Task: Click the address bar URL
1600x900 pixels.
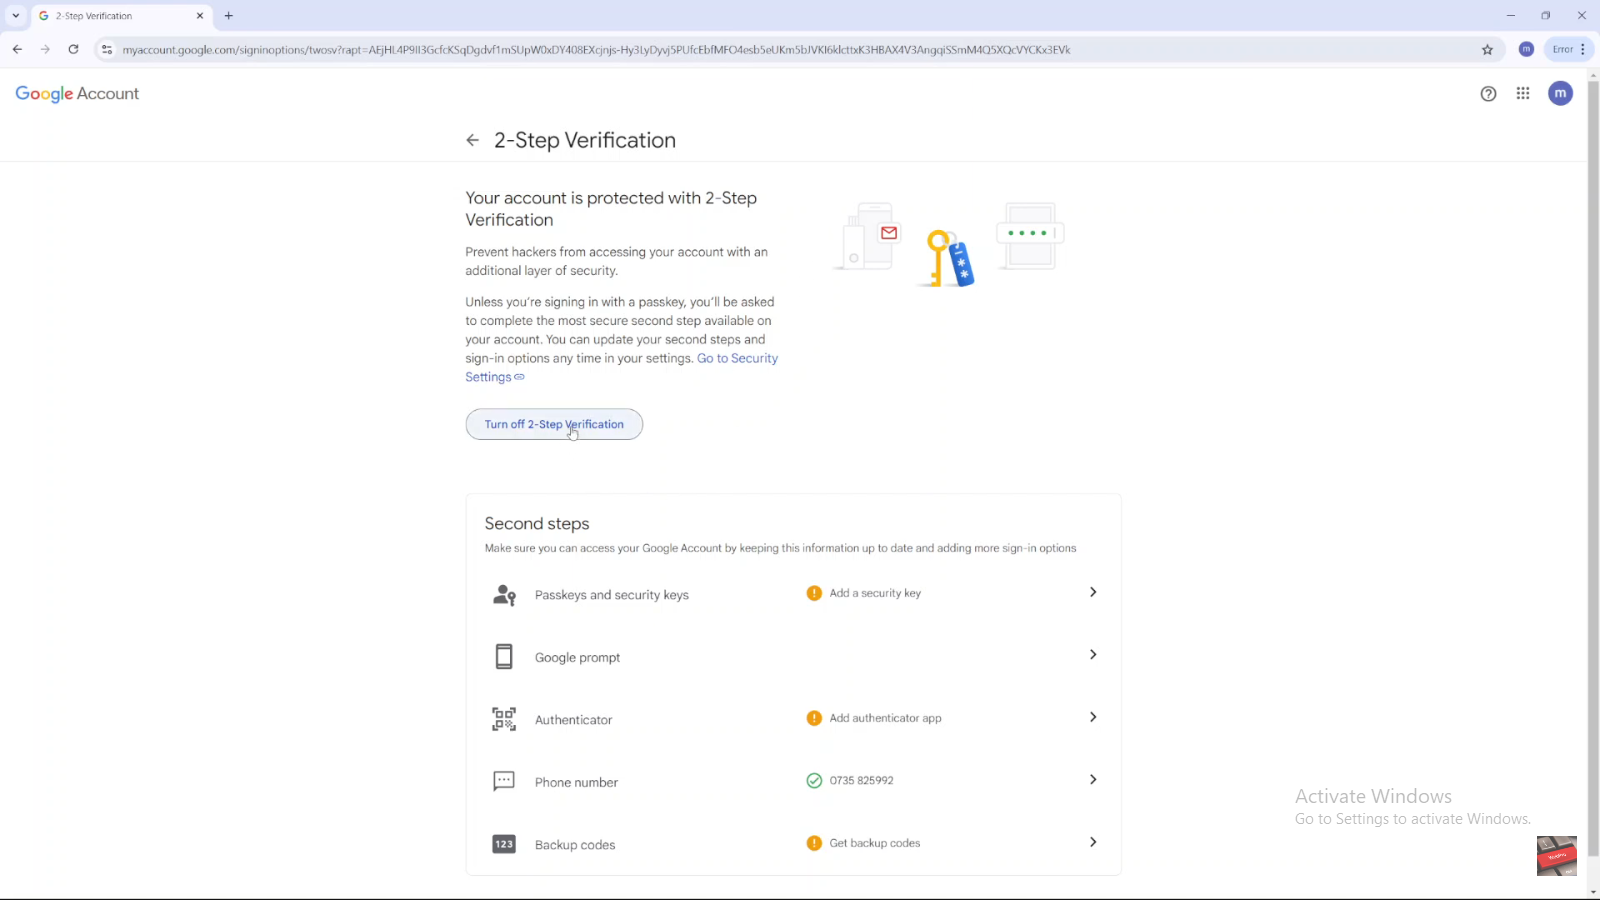Action: click(x=596, y=49)
